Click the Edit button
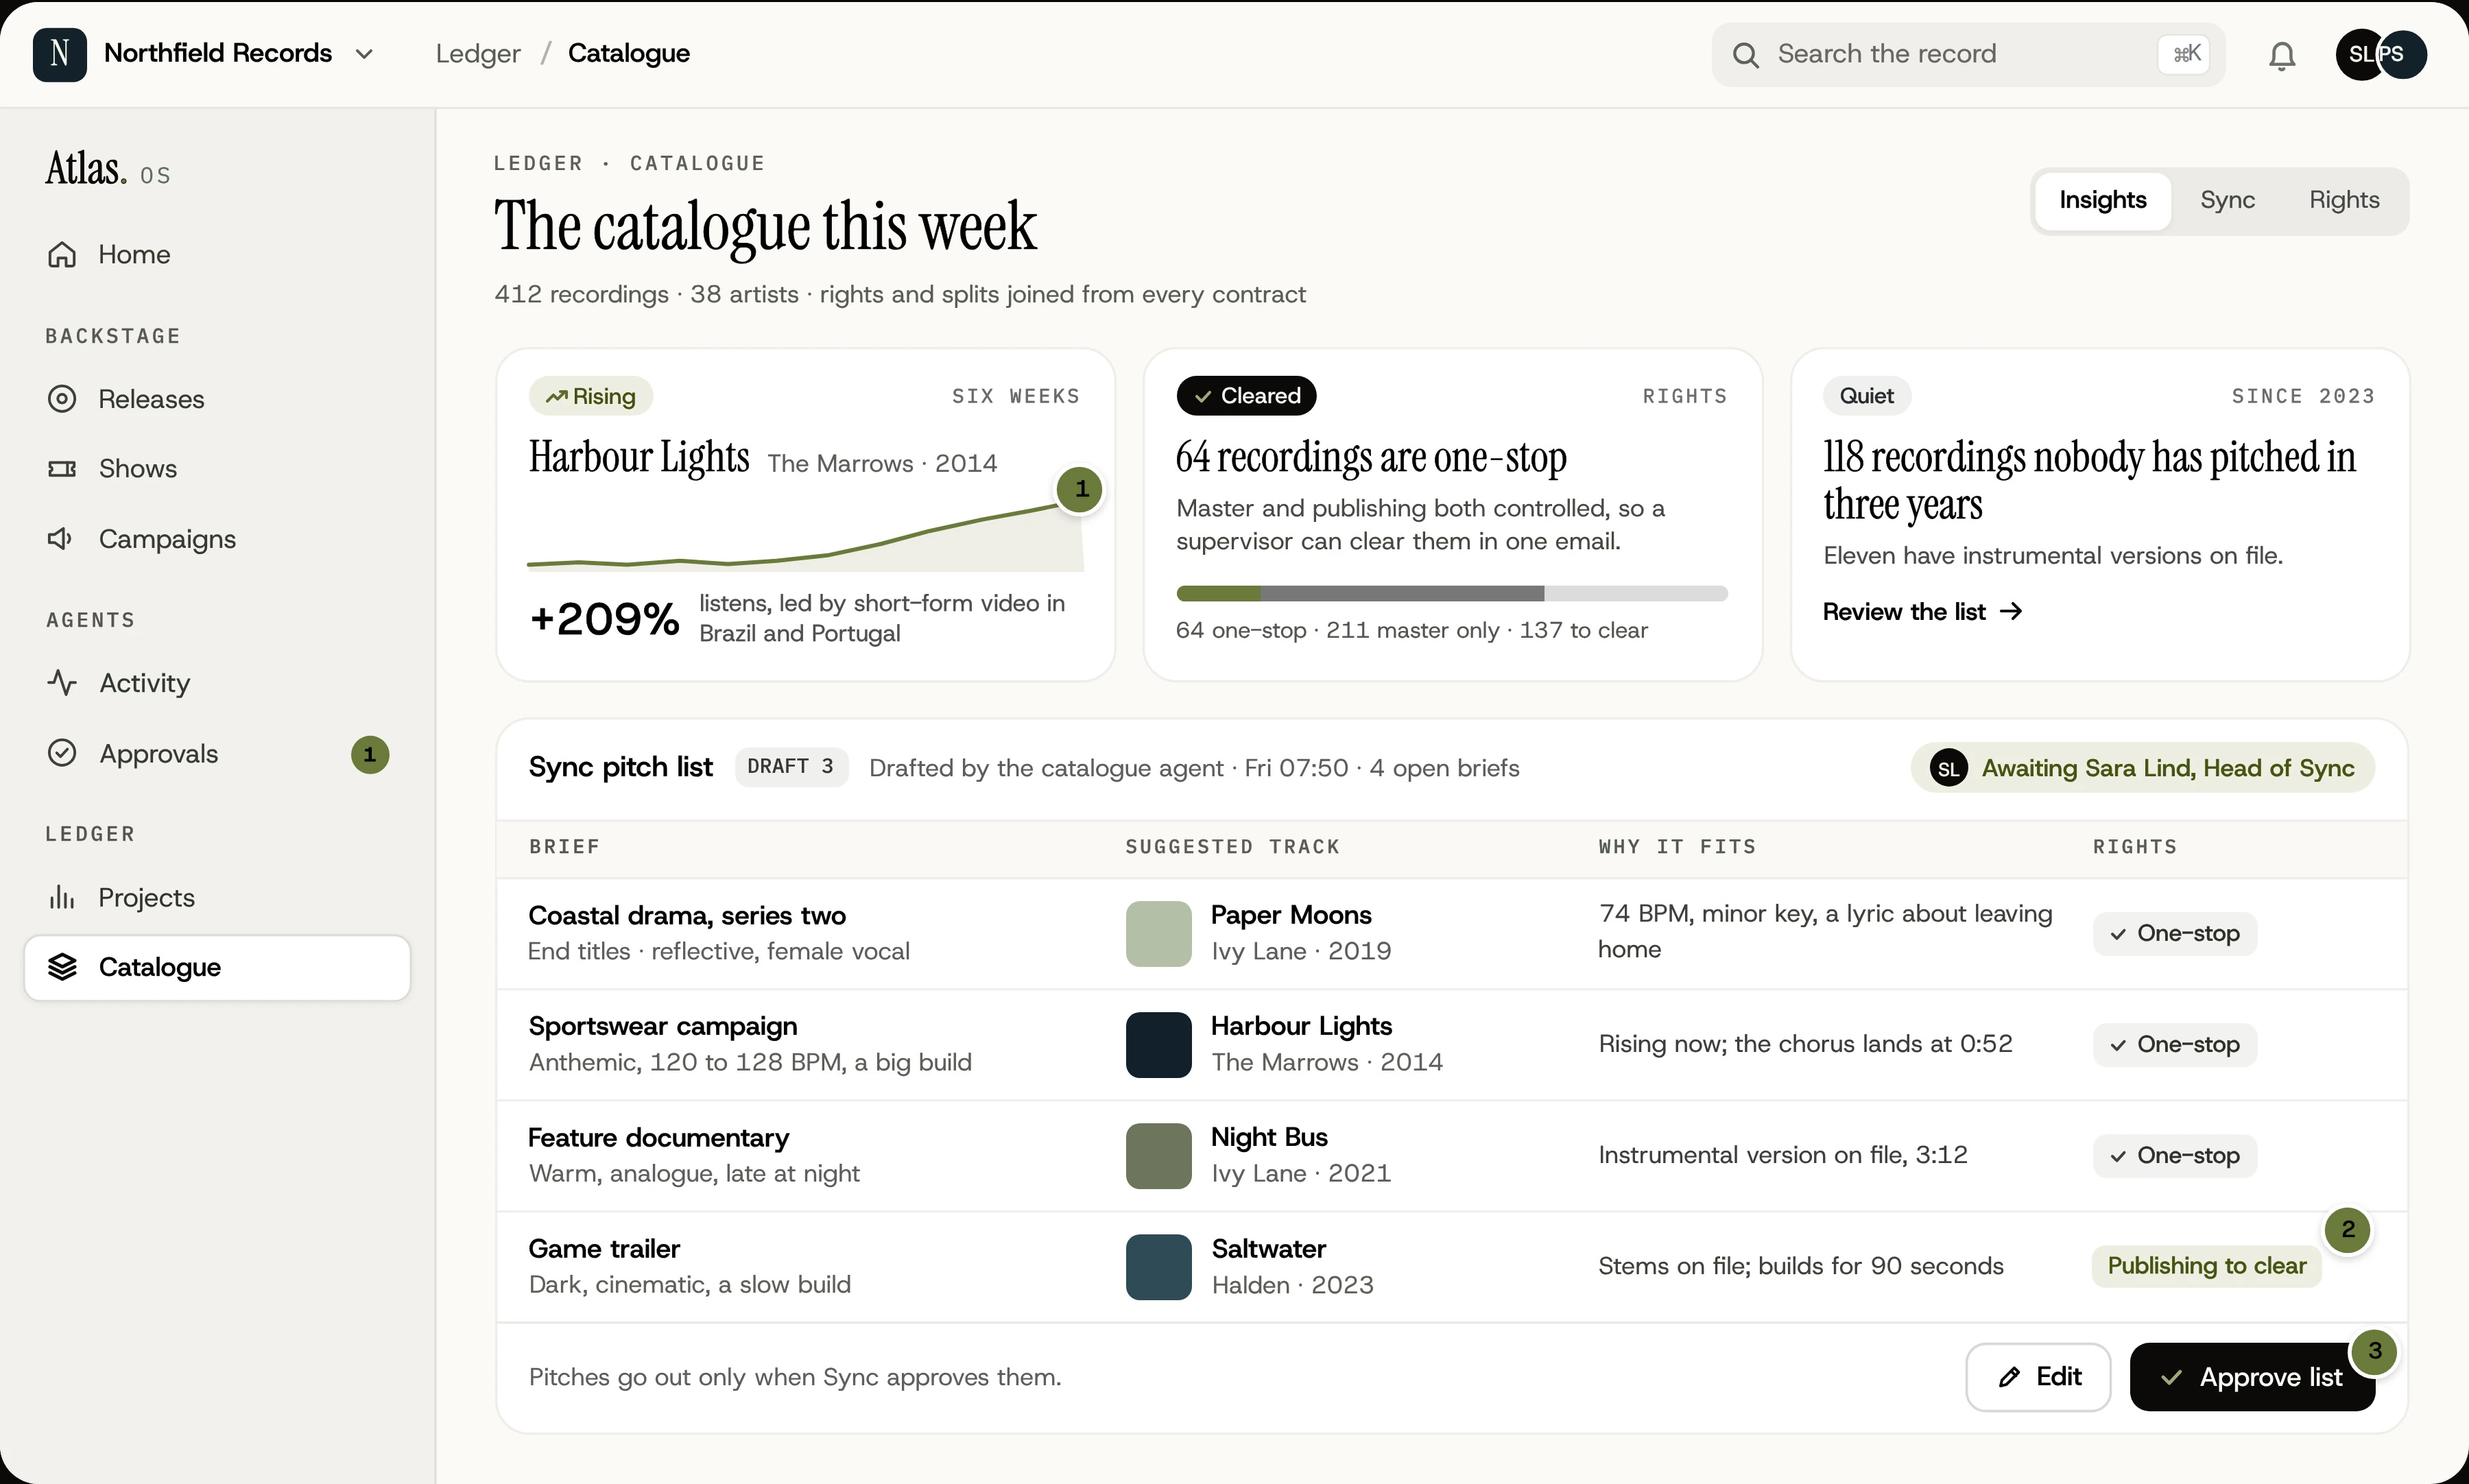Viewport: 2469px width, 1484px height. pos(2038,1378)
